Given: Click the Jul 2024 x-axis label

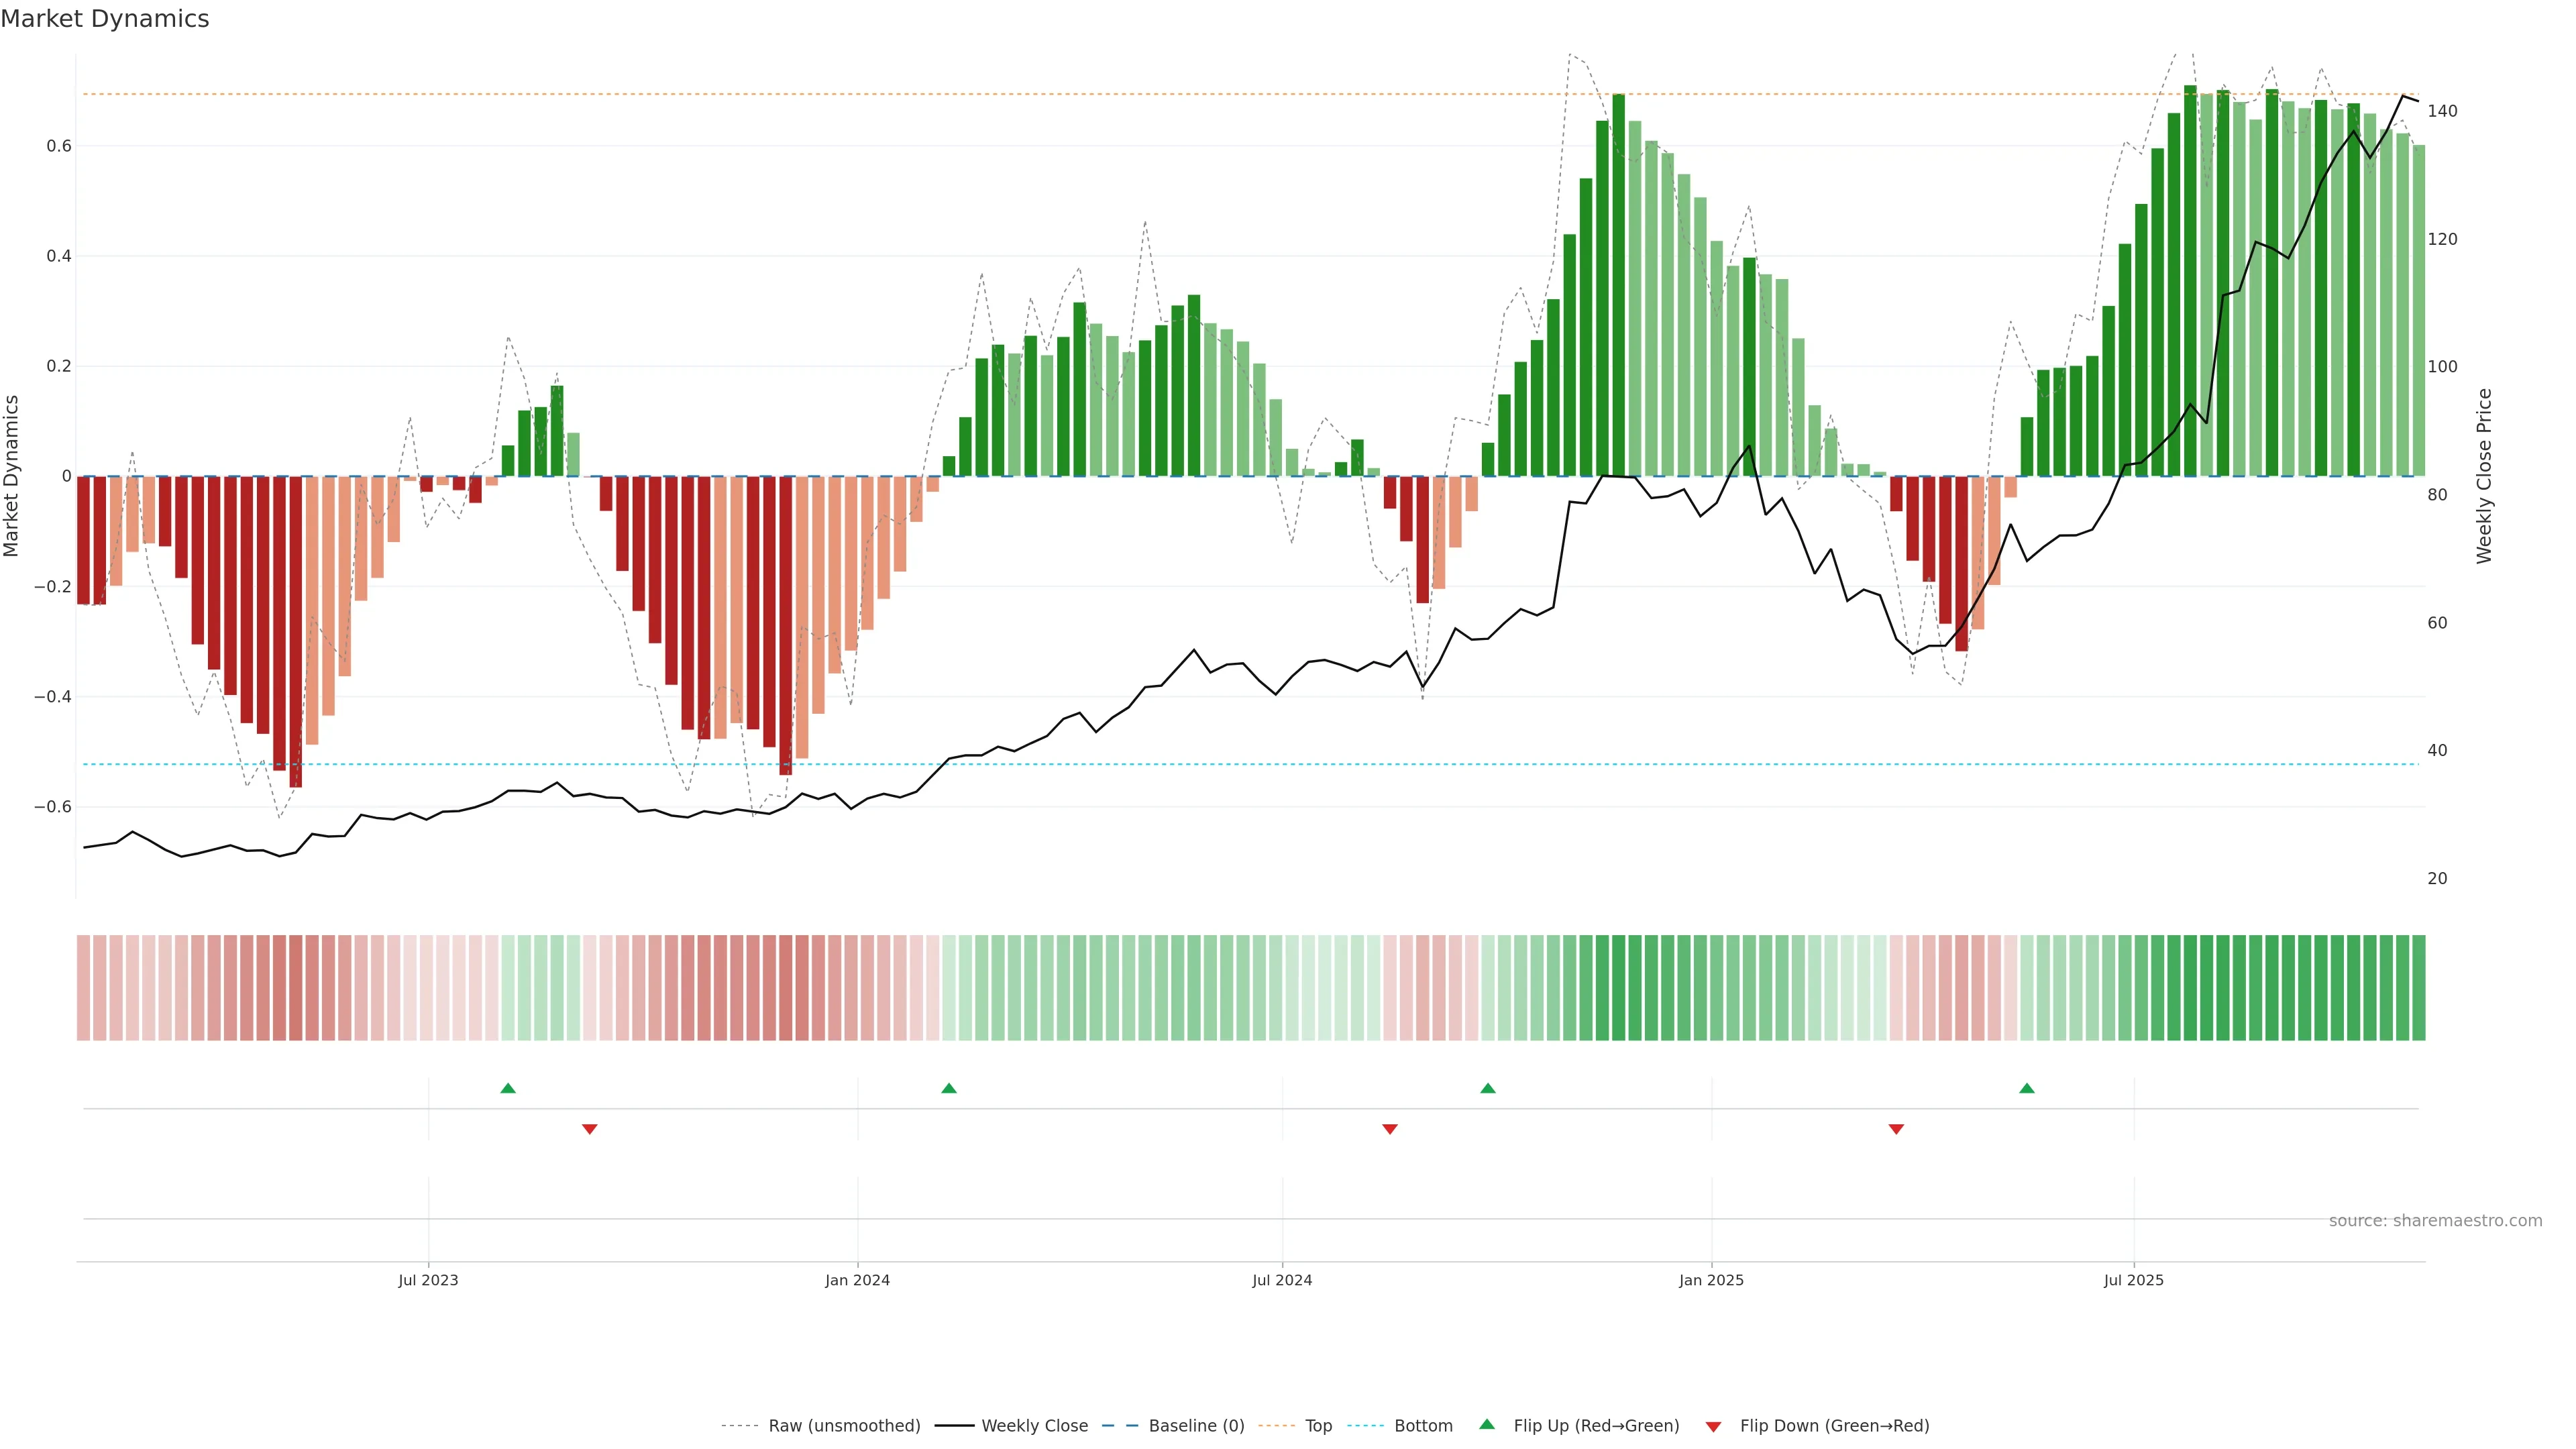Looking at the screenshot, I should (x=1282, y=1280).
